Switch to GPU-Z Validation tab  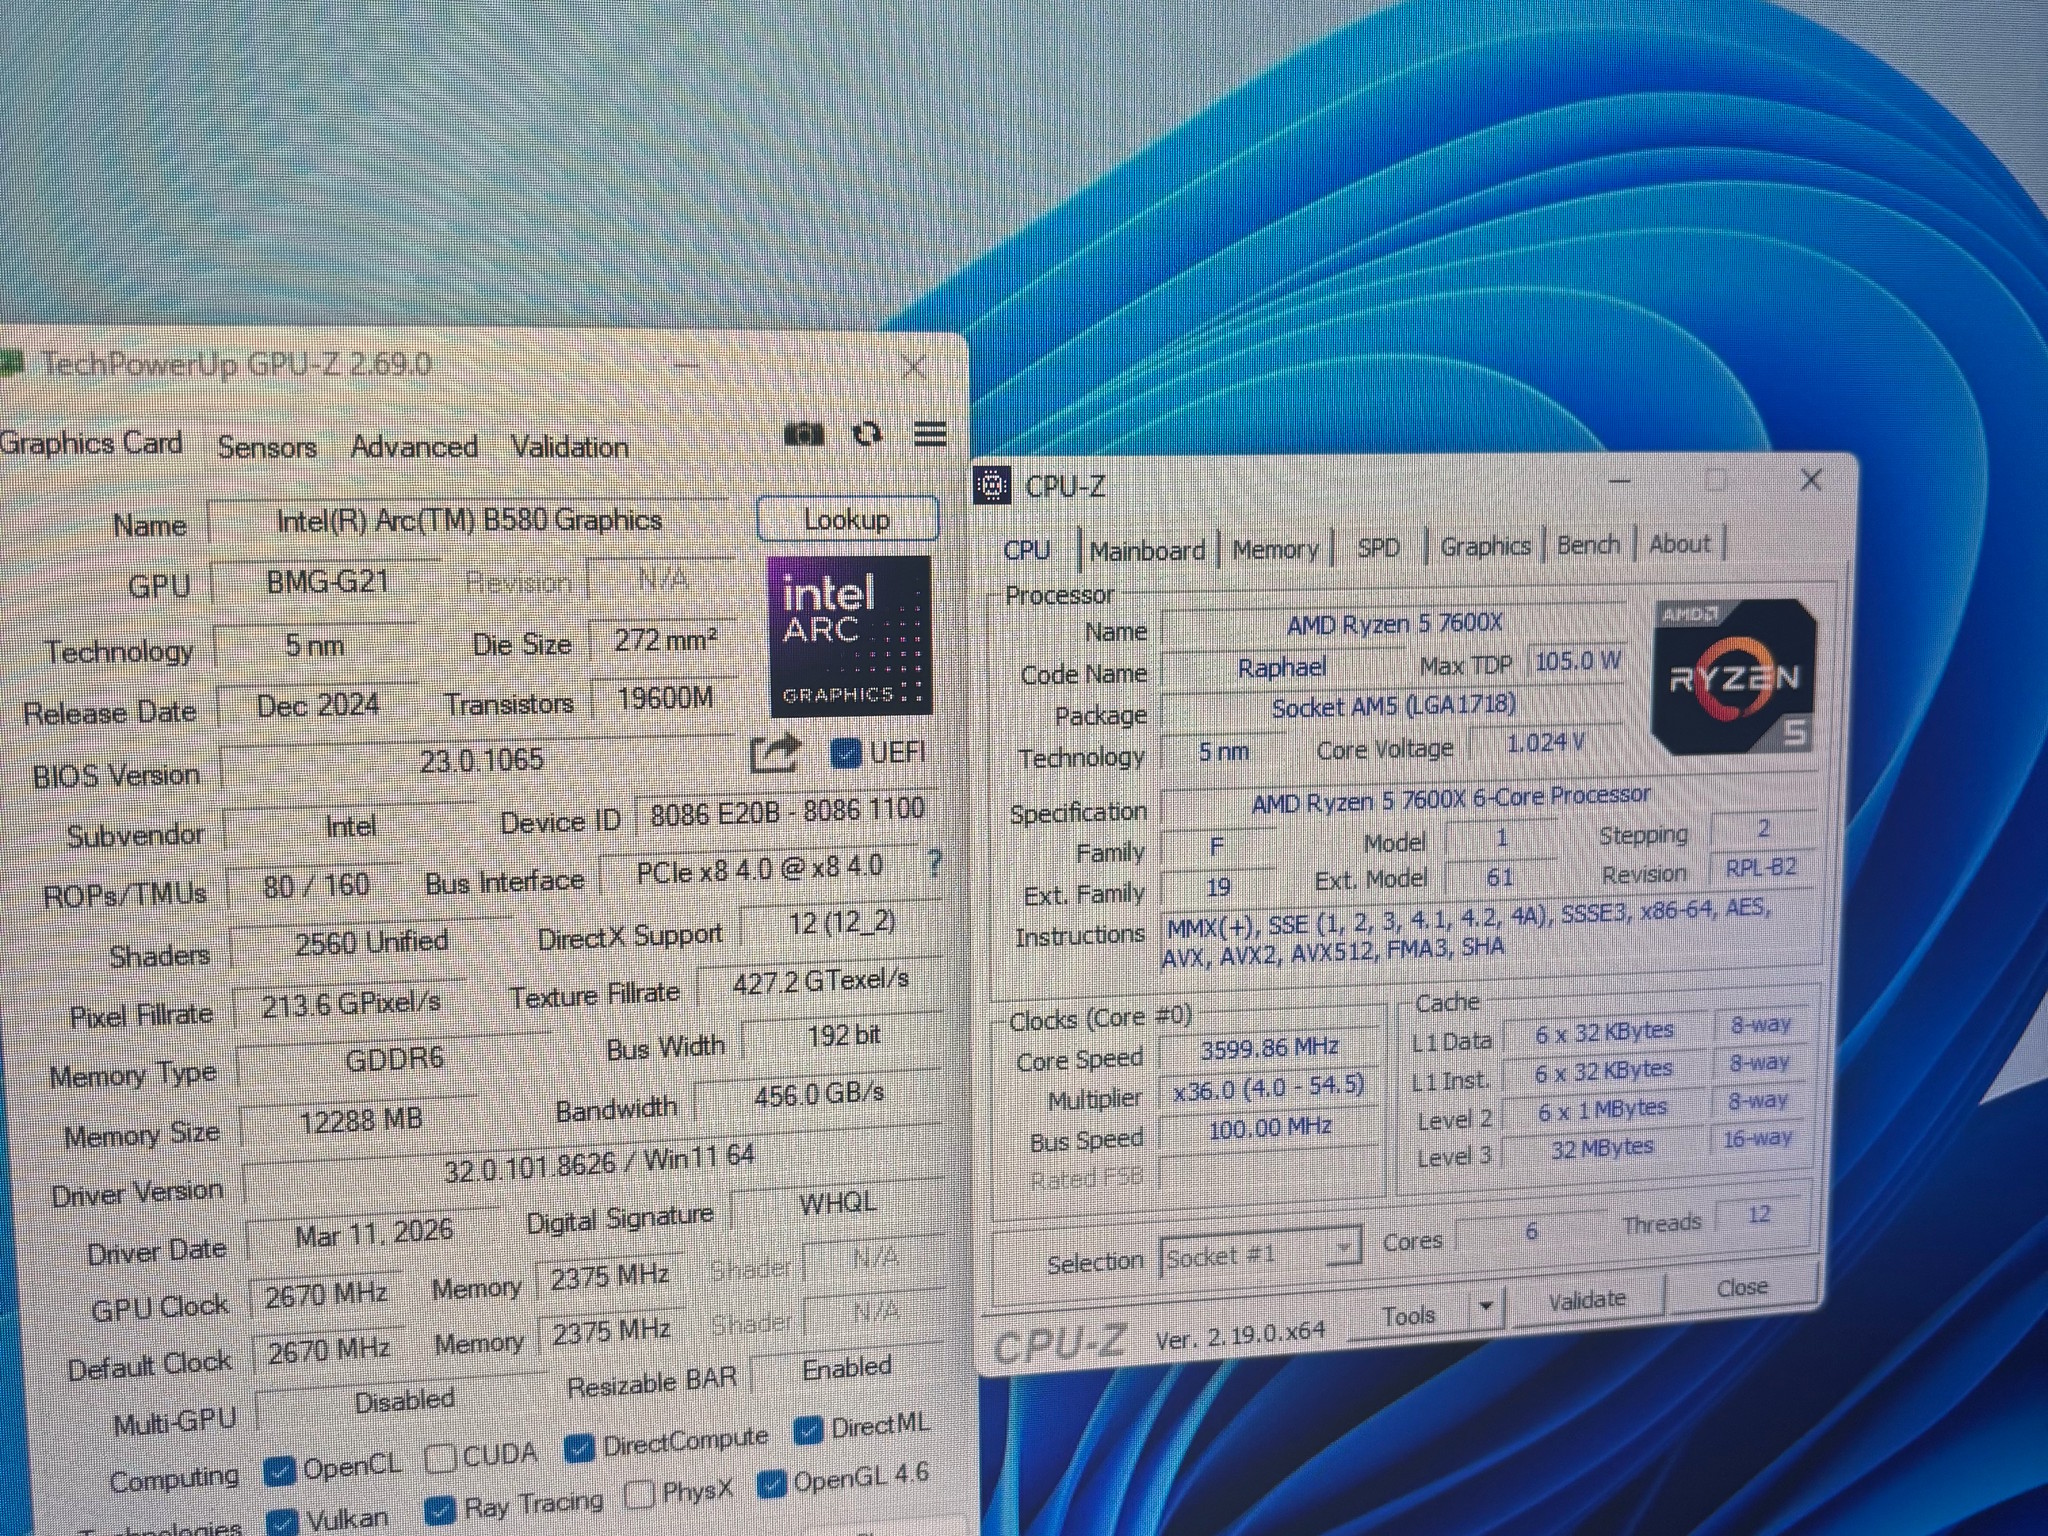570,447
